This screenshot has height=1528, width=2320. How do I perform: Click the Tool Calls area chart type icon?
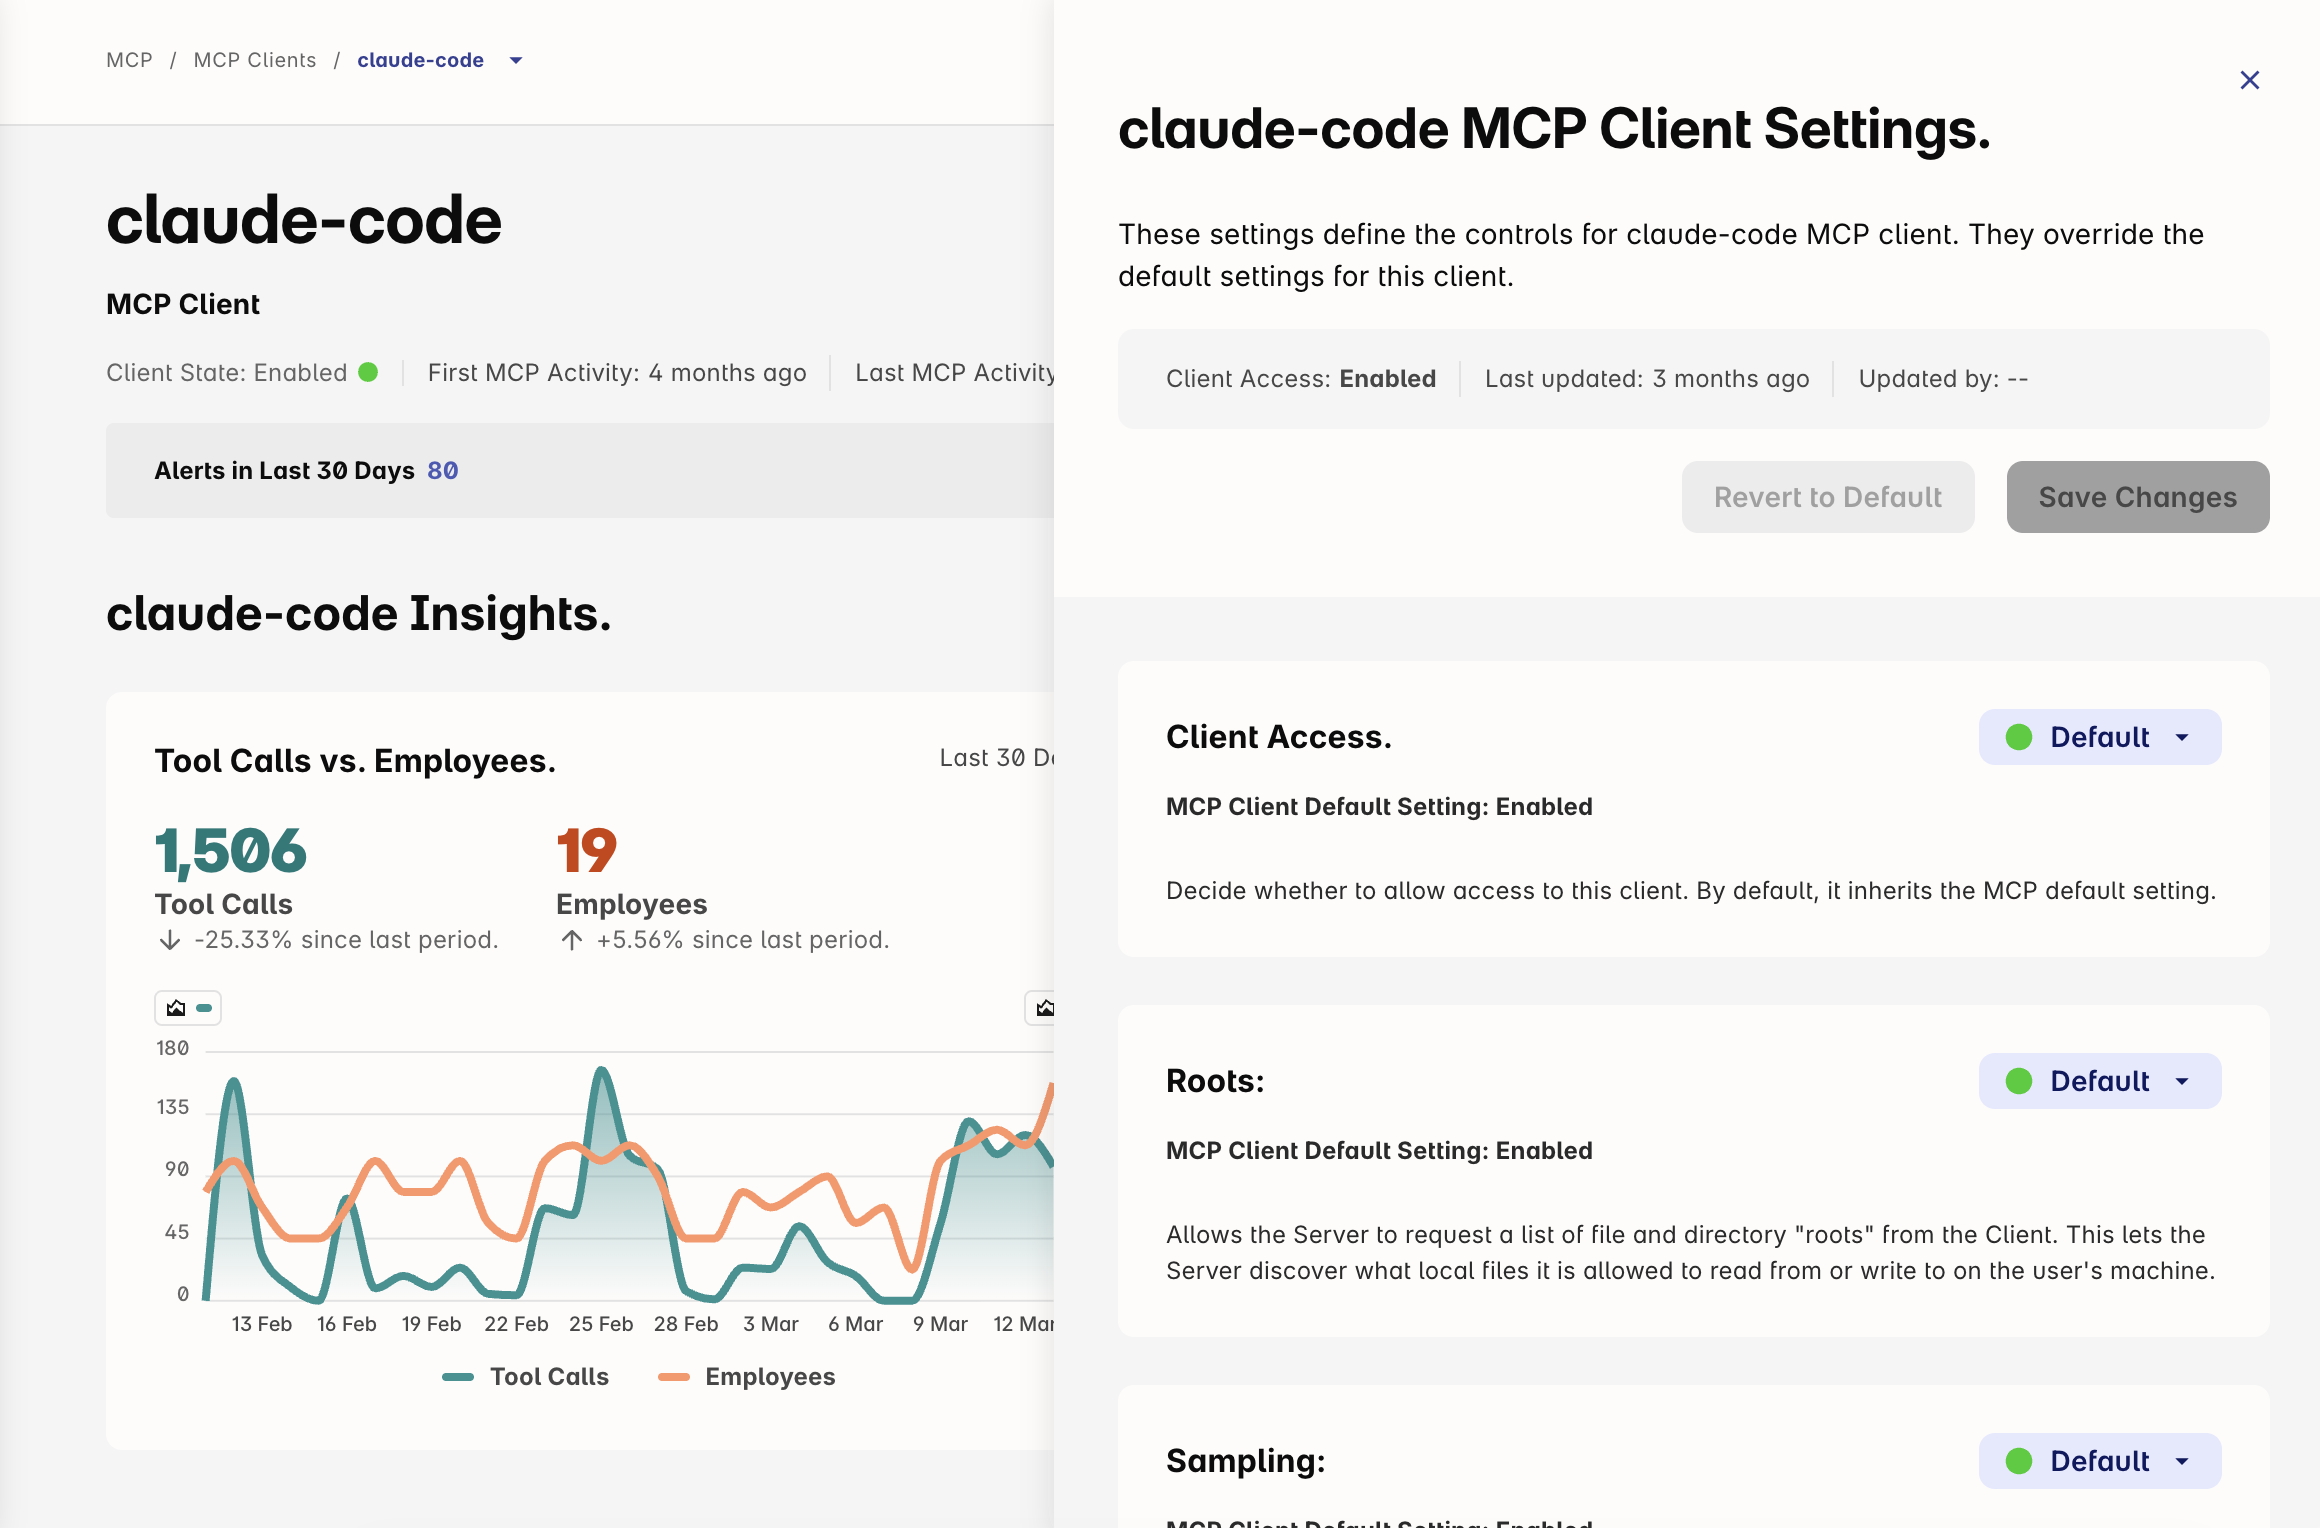[177, 1008]
